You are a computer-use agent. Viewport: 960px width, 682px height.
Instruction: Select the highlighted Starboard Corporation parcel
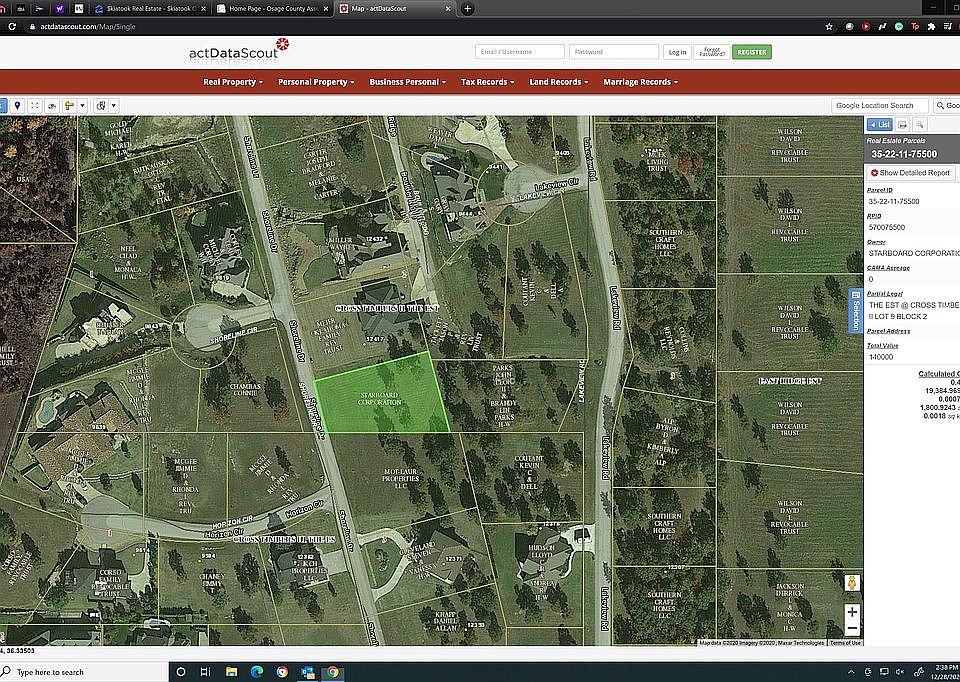382,398
